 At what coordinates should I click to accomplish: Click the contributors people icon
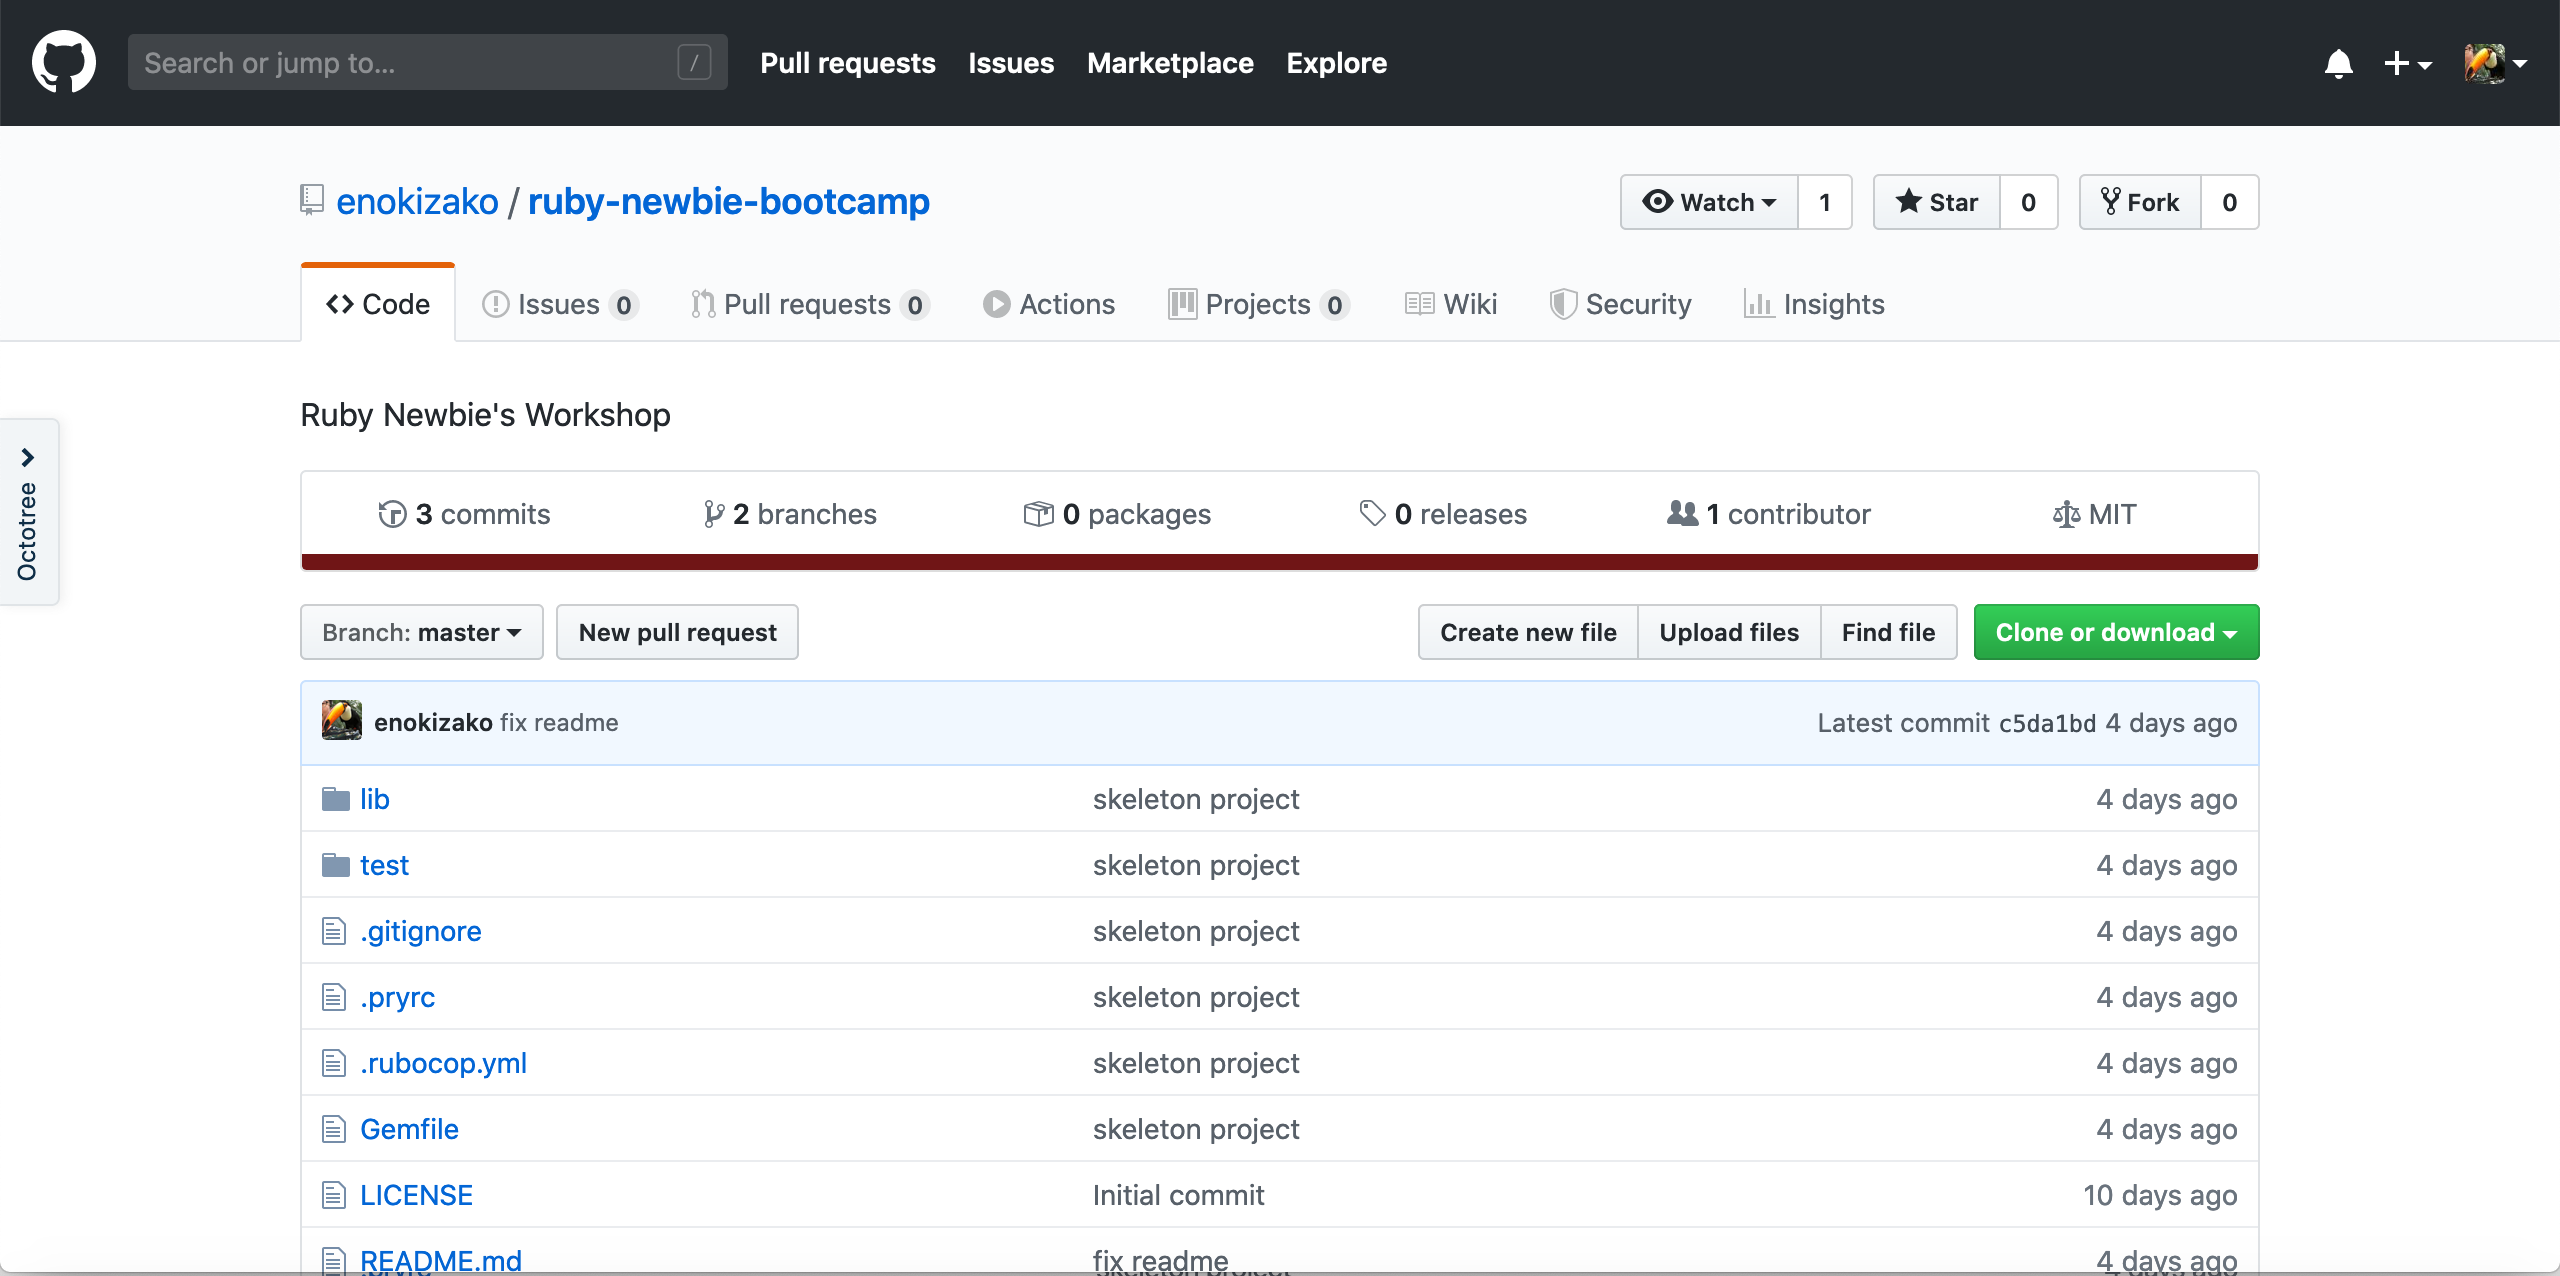1682,513
